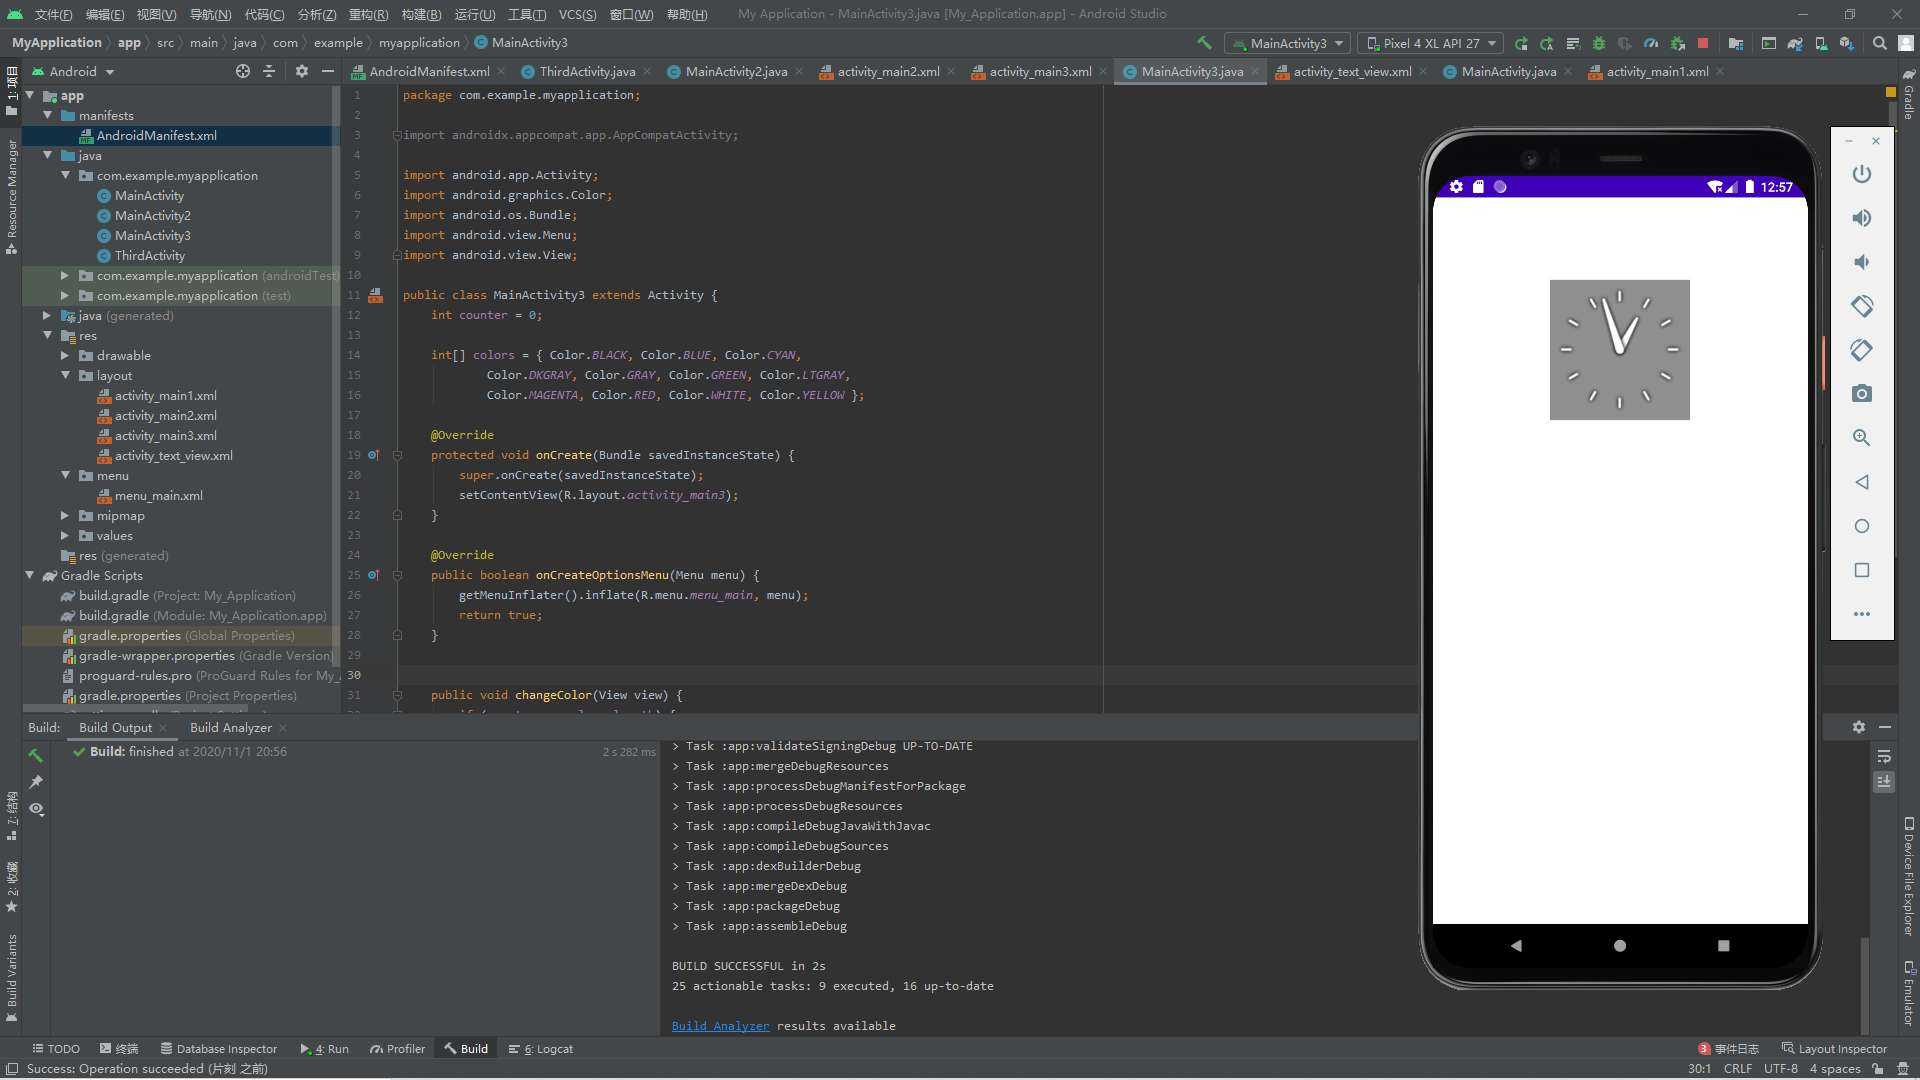Screen dimensions: 1920x1080
Task: Click the Debug app bug icon
Action: [1599, 43]
